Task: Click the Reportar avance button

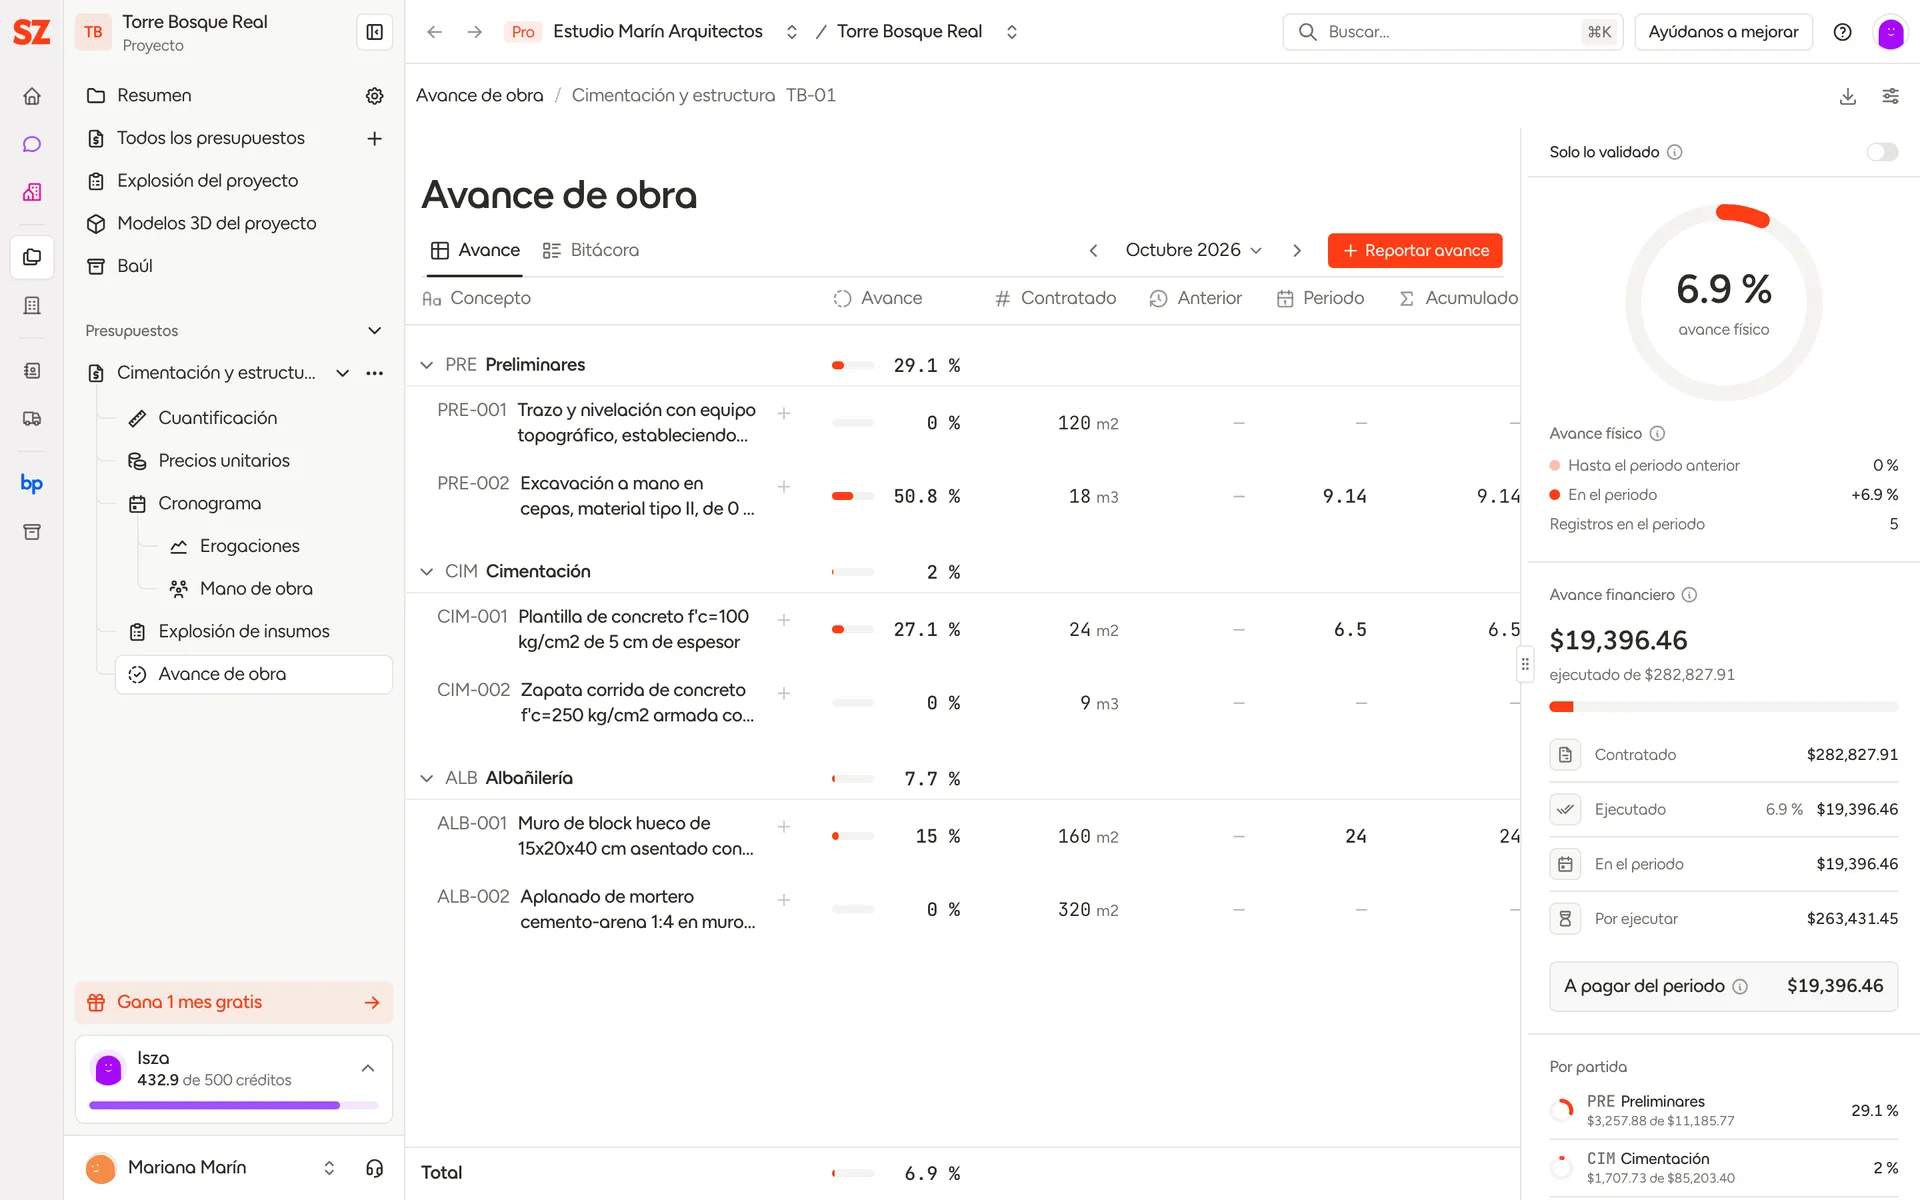Action: pyautogui.click(x=1414, y=250)
